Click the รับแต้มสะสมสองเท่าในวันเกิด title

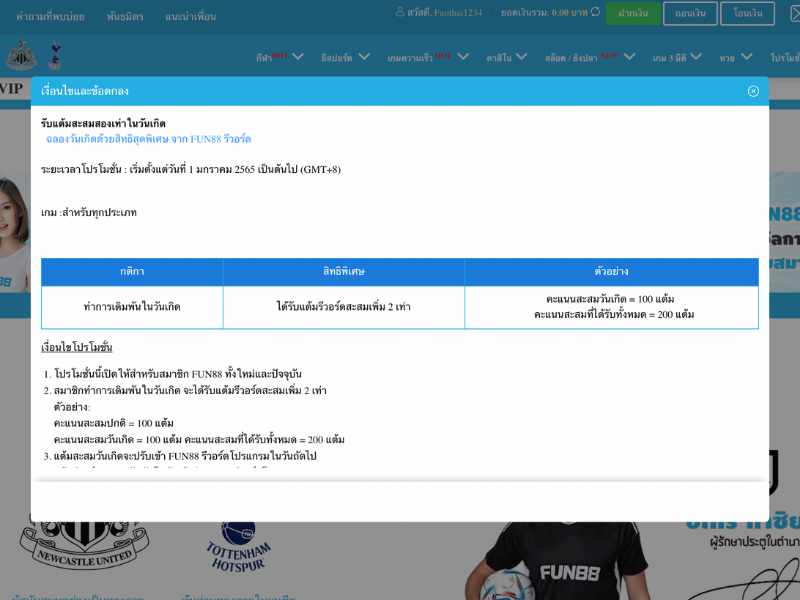click(103, 123)
